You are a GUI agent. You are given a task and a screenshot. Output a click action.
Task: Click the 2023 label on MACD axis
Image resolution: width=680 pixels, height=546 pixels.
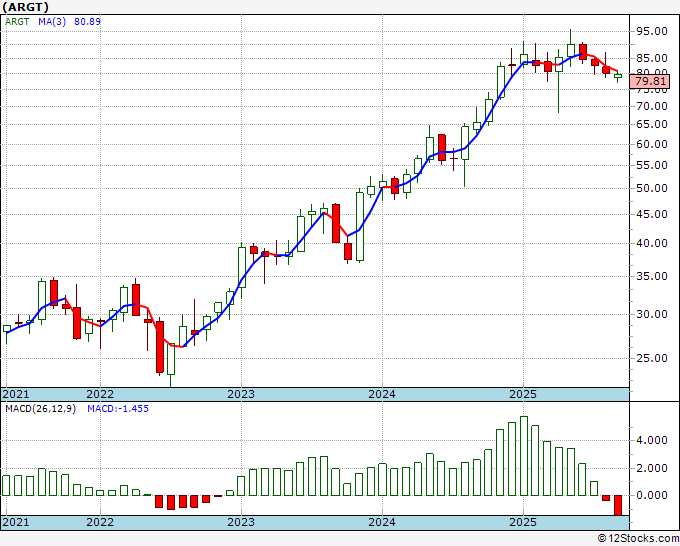241,522
